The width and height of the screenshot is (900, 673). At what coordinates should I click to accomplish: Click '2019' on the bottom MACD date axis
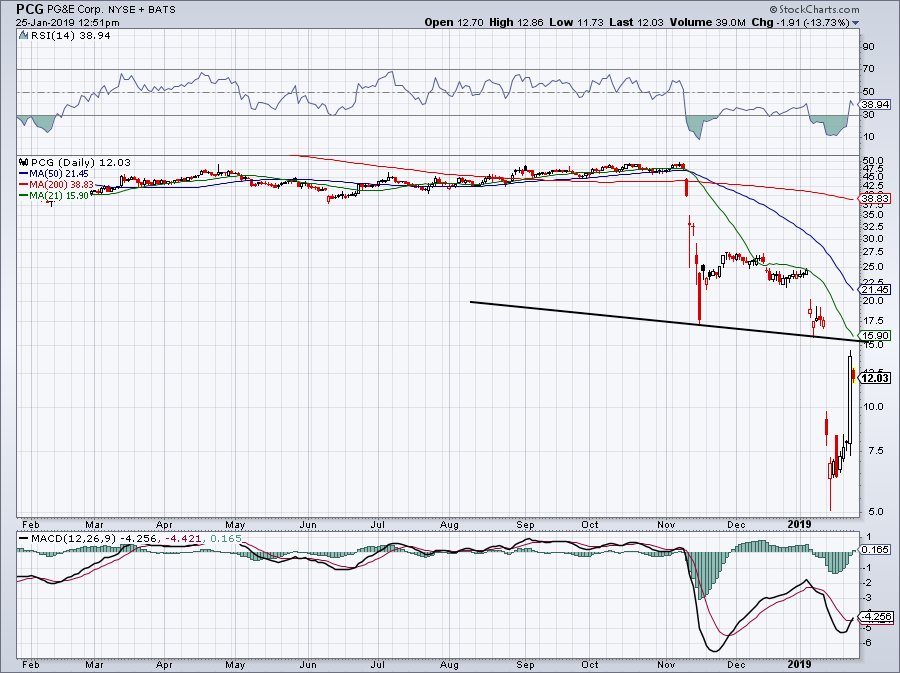pyautogui.click(x=799, y=665)
